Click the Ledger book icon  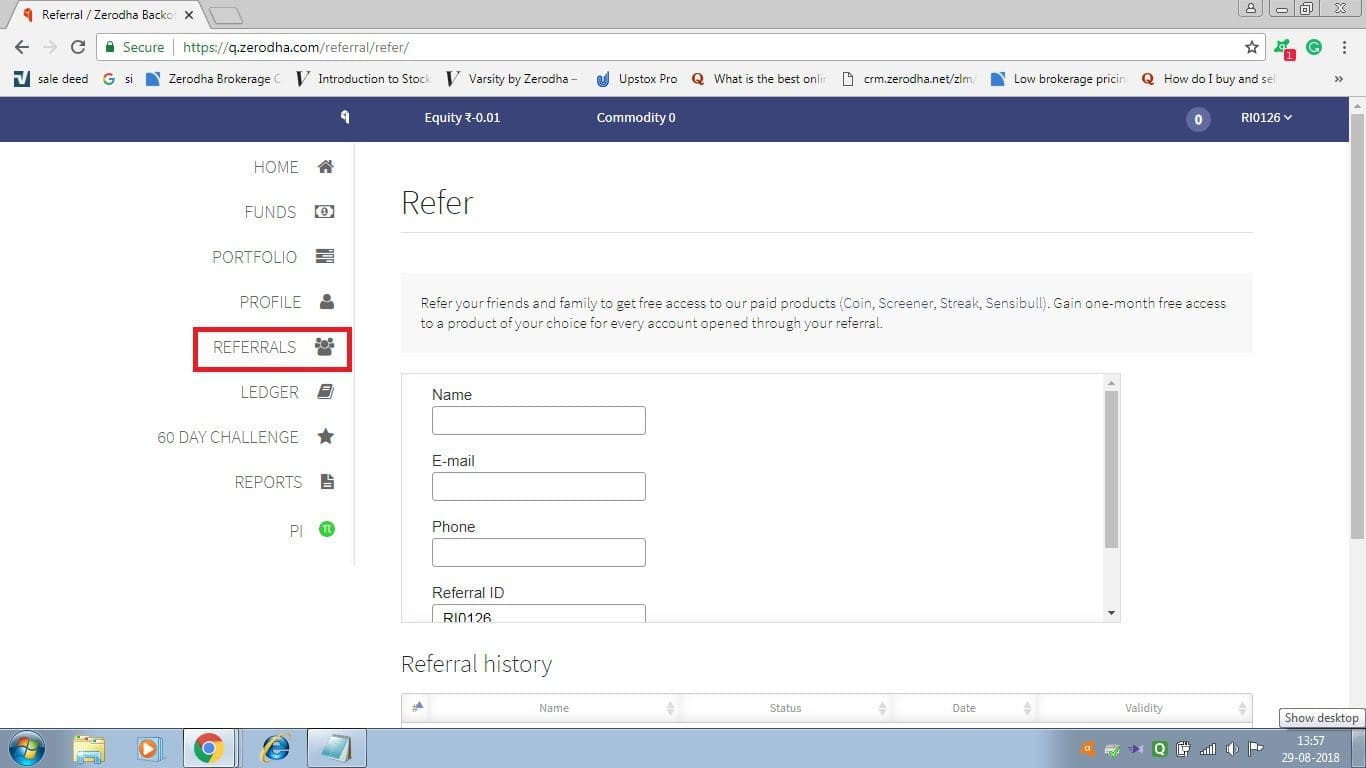click(325, 392)
